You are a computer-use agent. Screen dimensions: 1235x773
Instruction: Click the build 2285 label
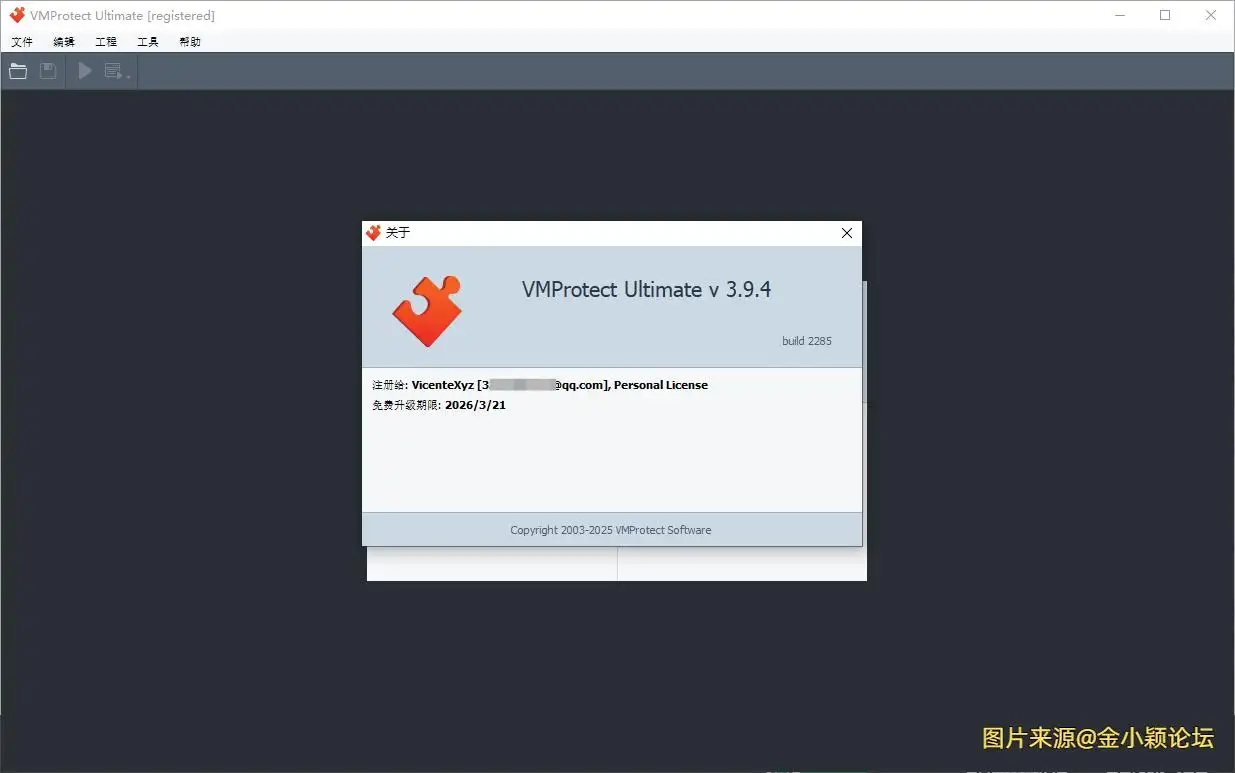tap(807, 341)
